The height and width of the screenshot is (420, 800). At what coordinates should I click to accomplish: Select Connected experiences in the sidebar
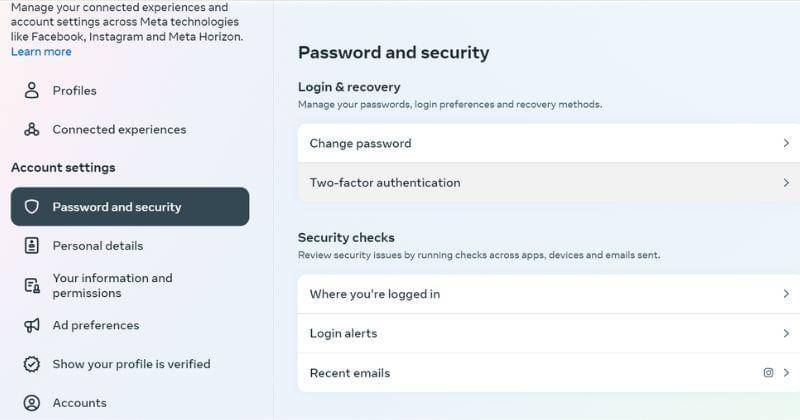(119, 130)
